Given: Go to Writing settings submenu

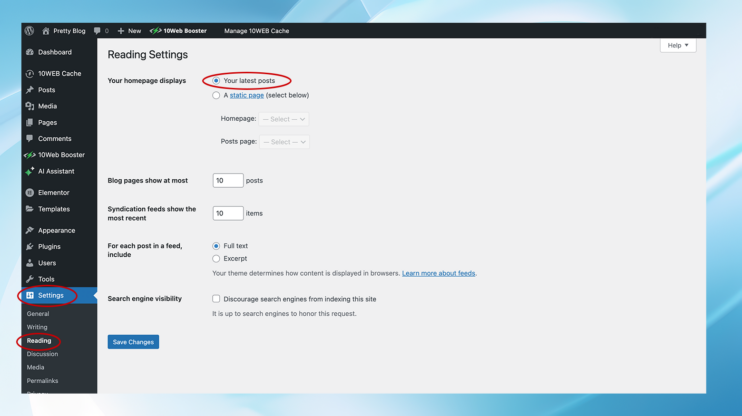Looking at the screenshot, I should click(x=37, y=327).
